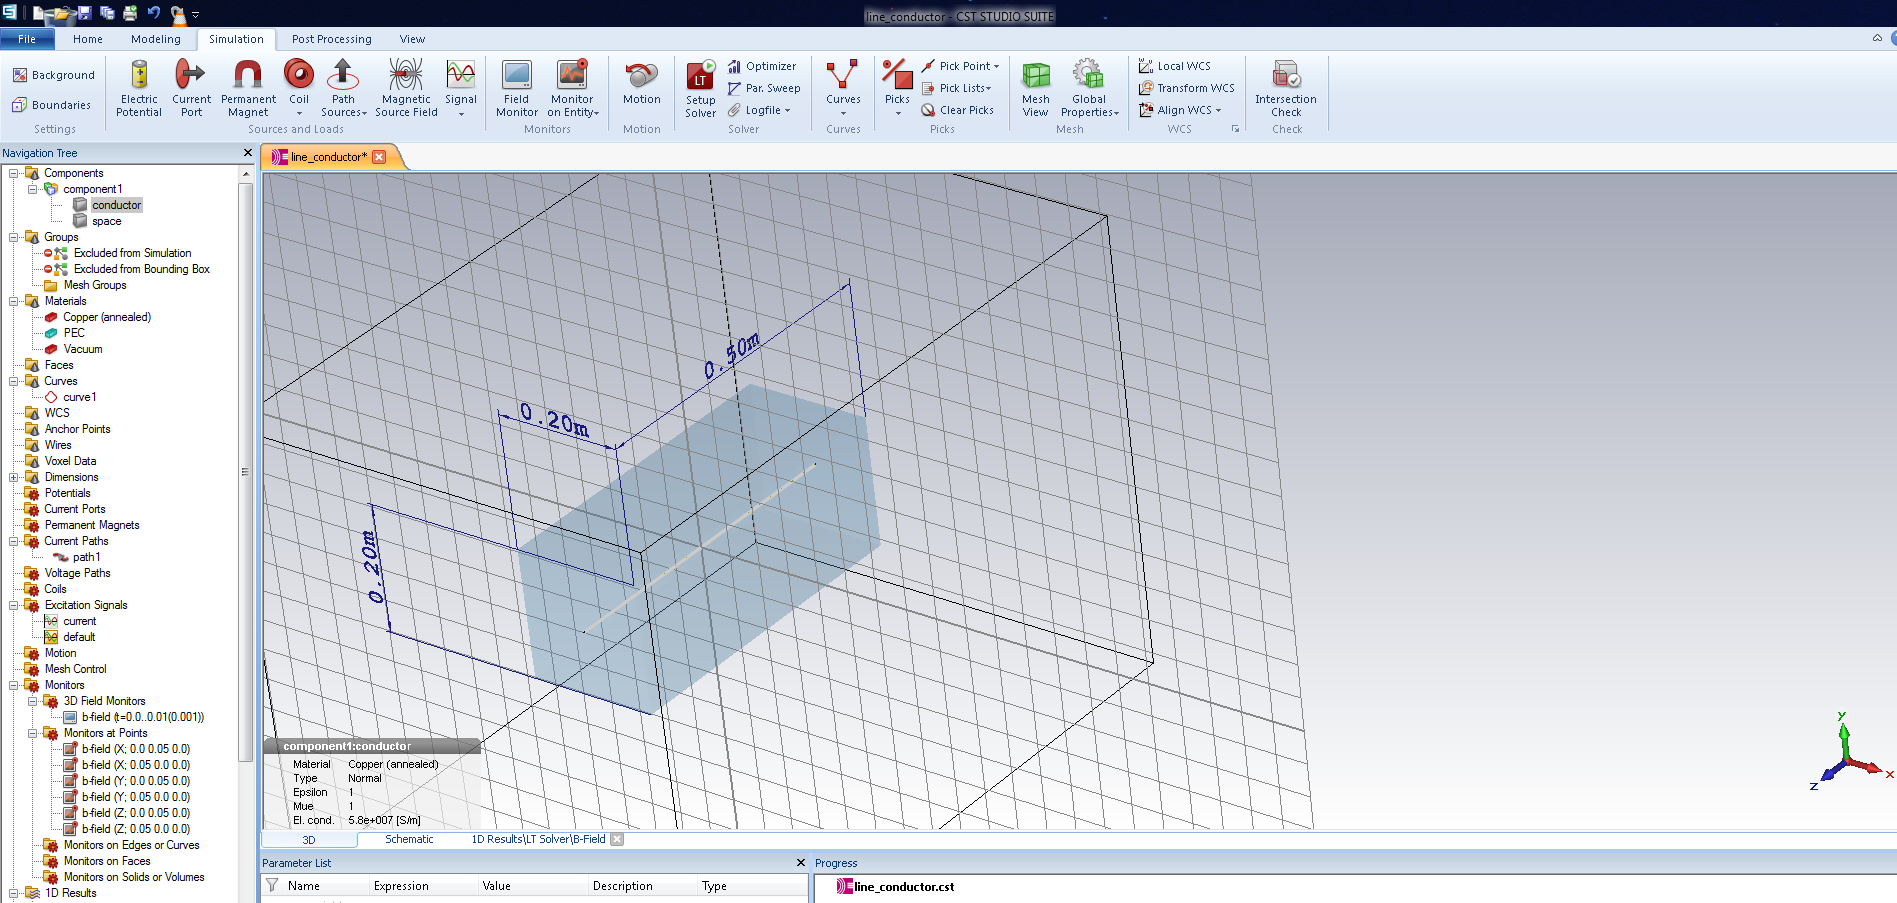
Task: Click the Undo icon in quick access toolbar
Action: click(x=154, y=13)
